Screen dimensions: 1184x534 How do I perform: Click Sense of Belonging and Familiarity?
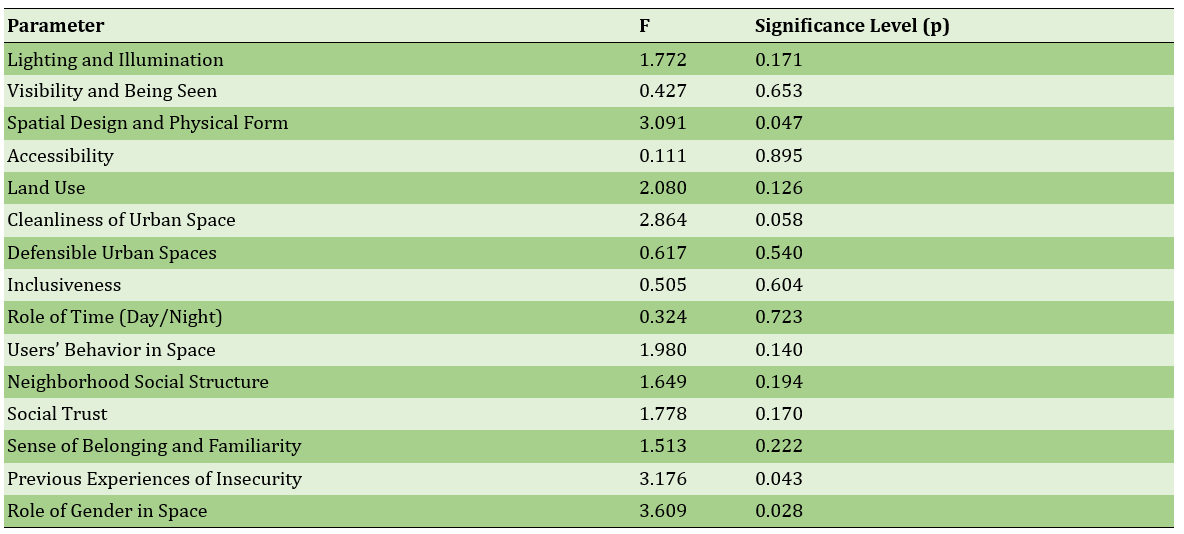click(154, 446)
